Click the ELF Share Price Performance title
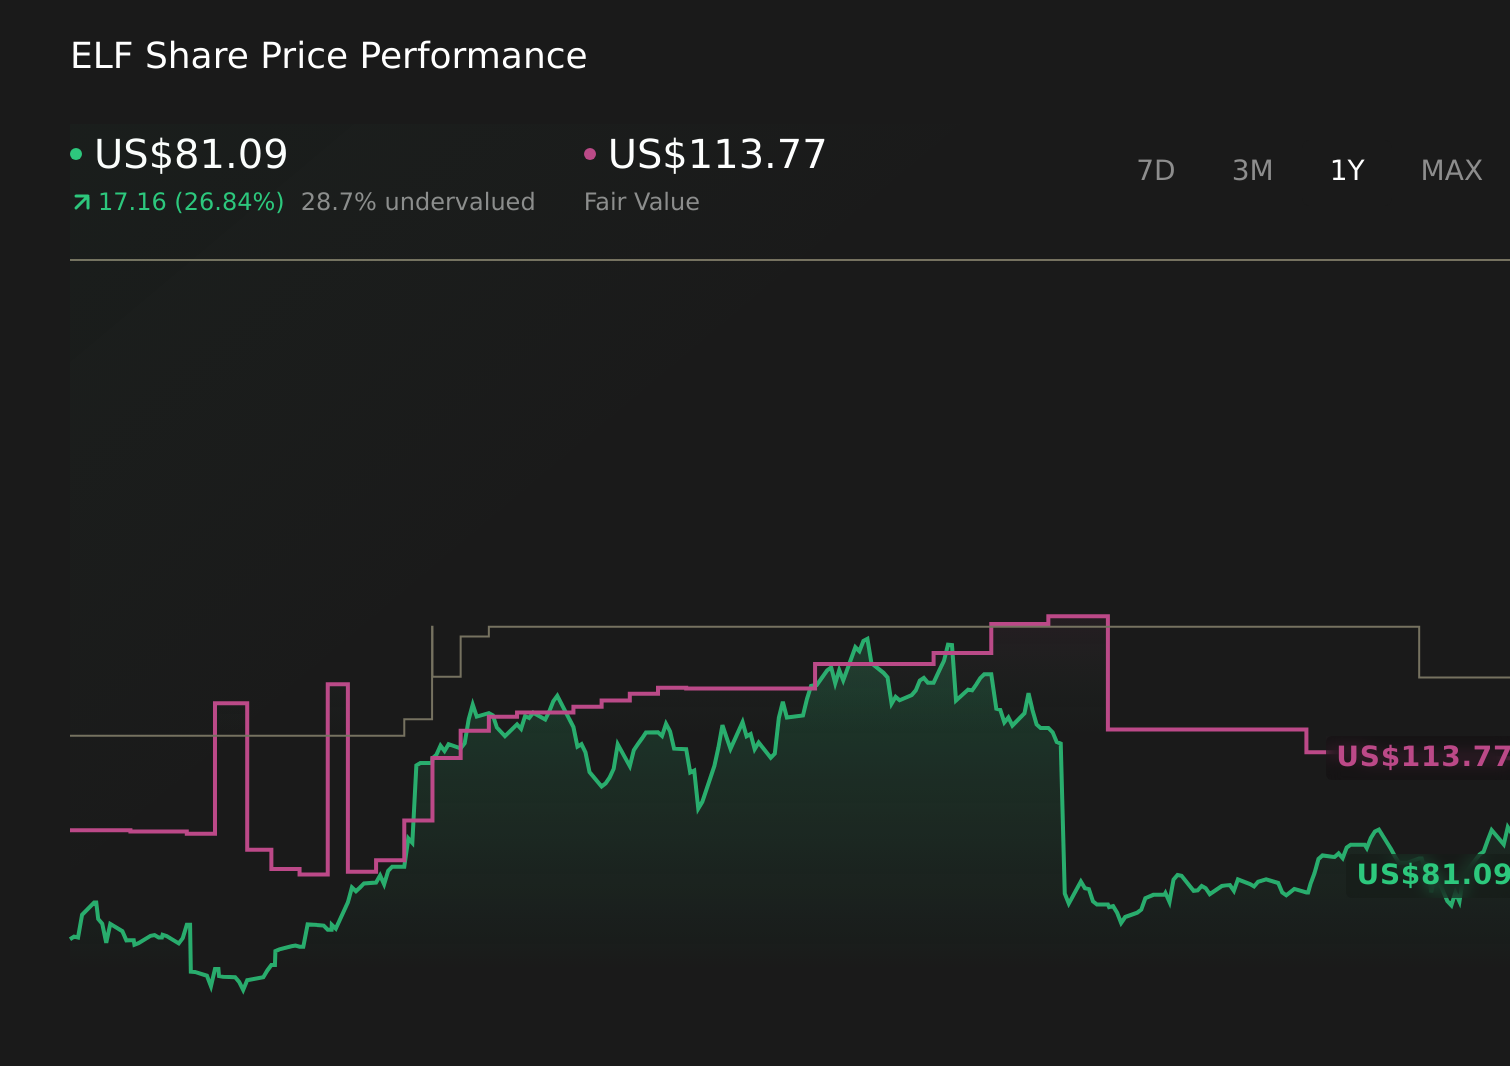This screenshot has width=1510, height=1066. [x=328, y=55]
